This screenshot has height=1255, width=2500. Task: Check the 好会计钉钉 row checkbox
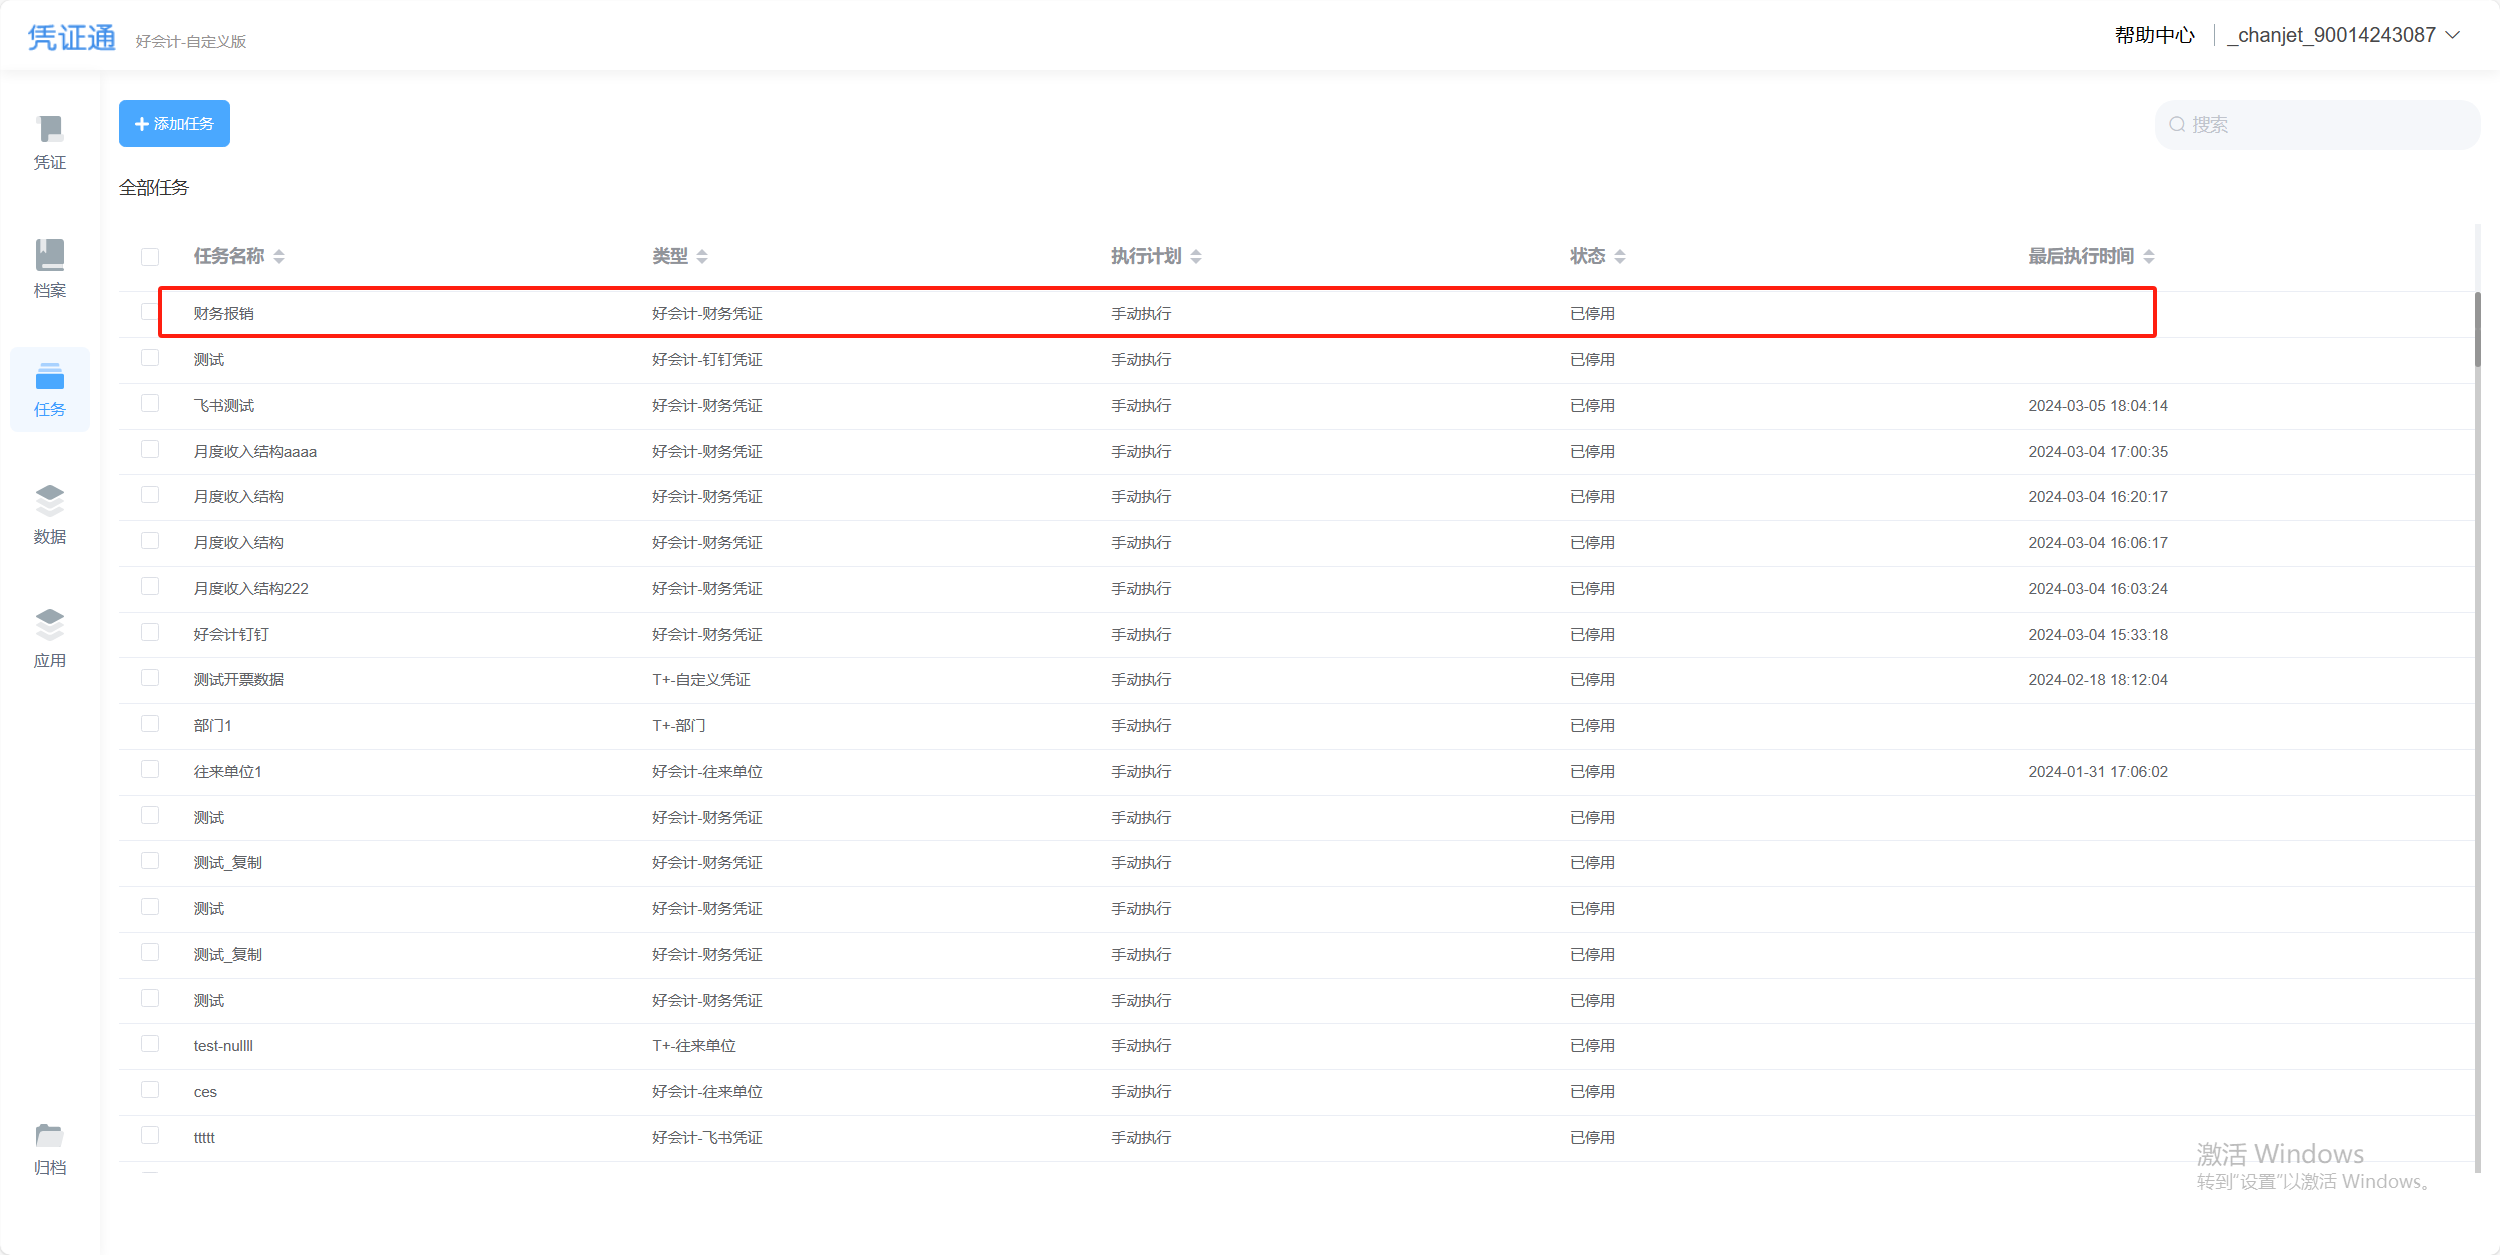[150, 632]
